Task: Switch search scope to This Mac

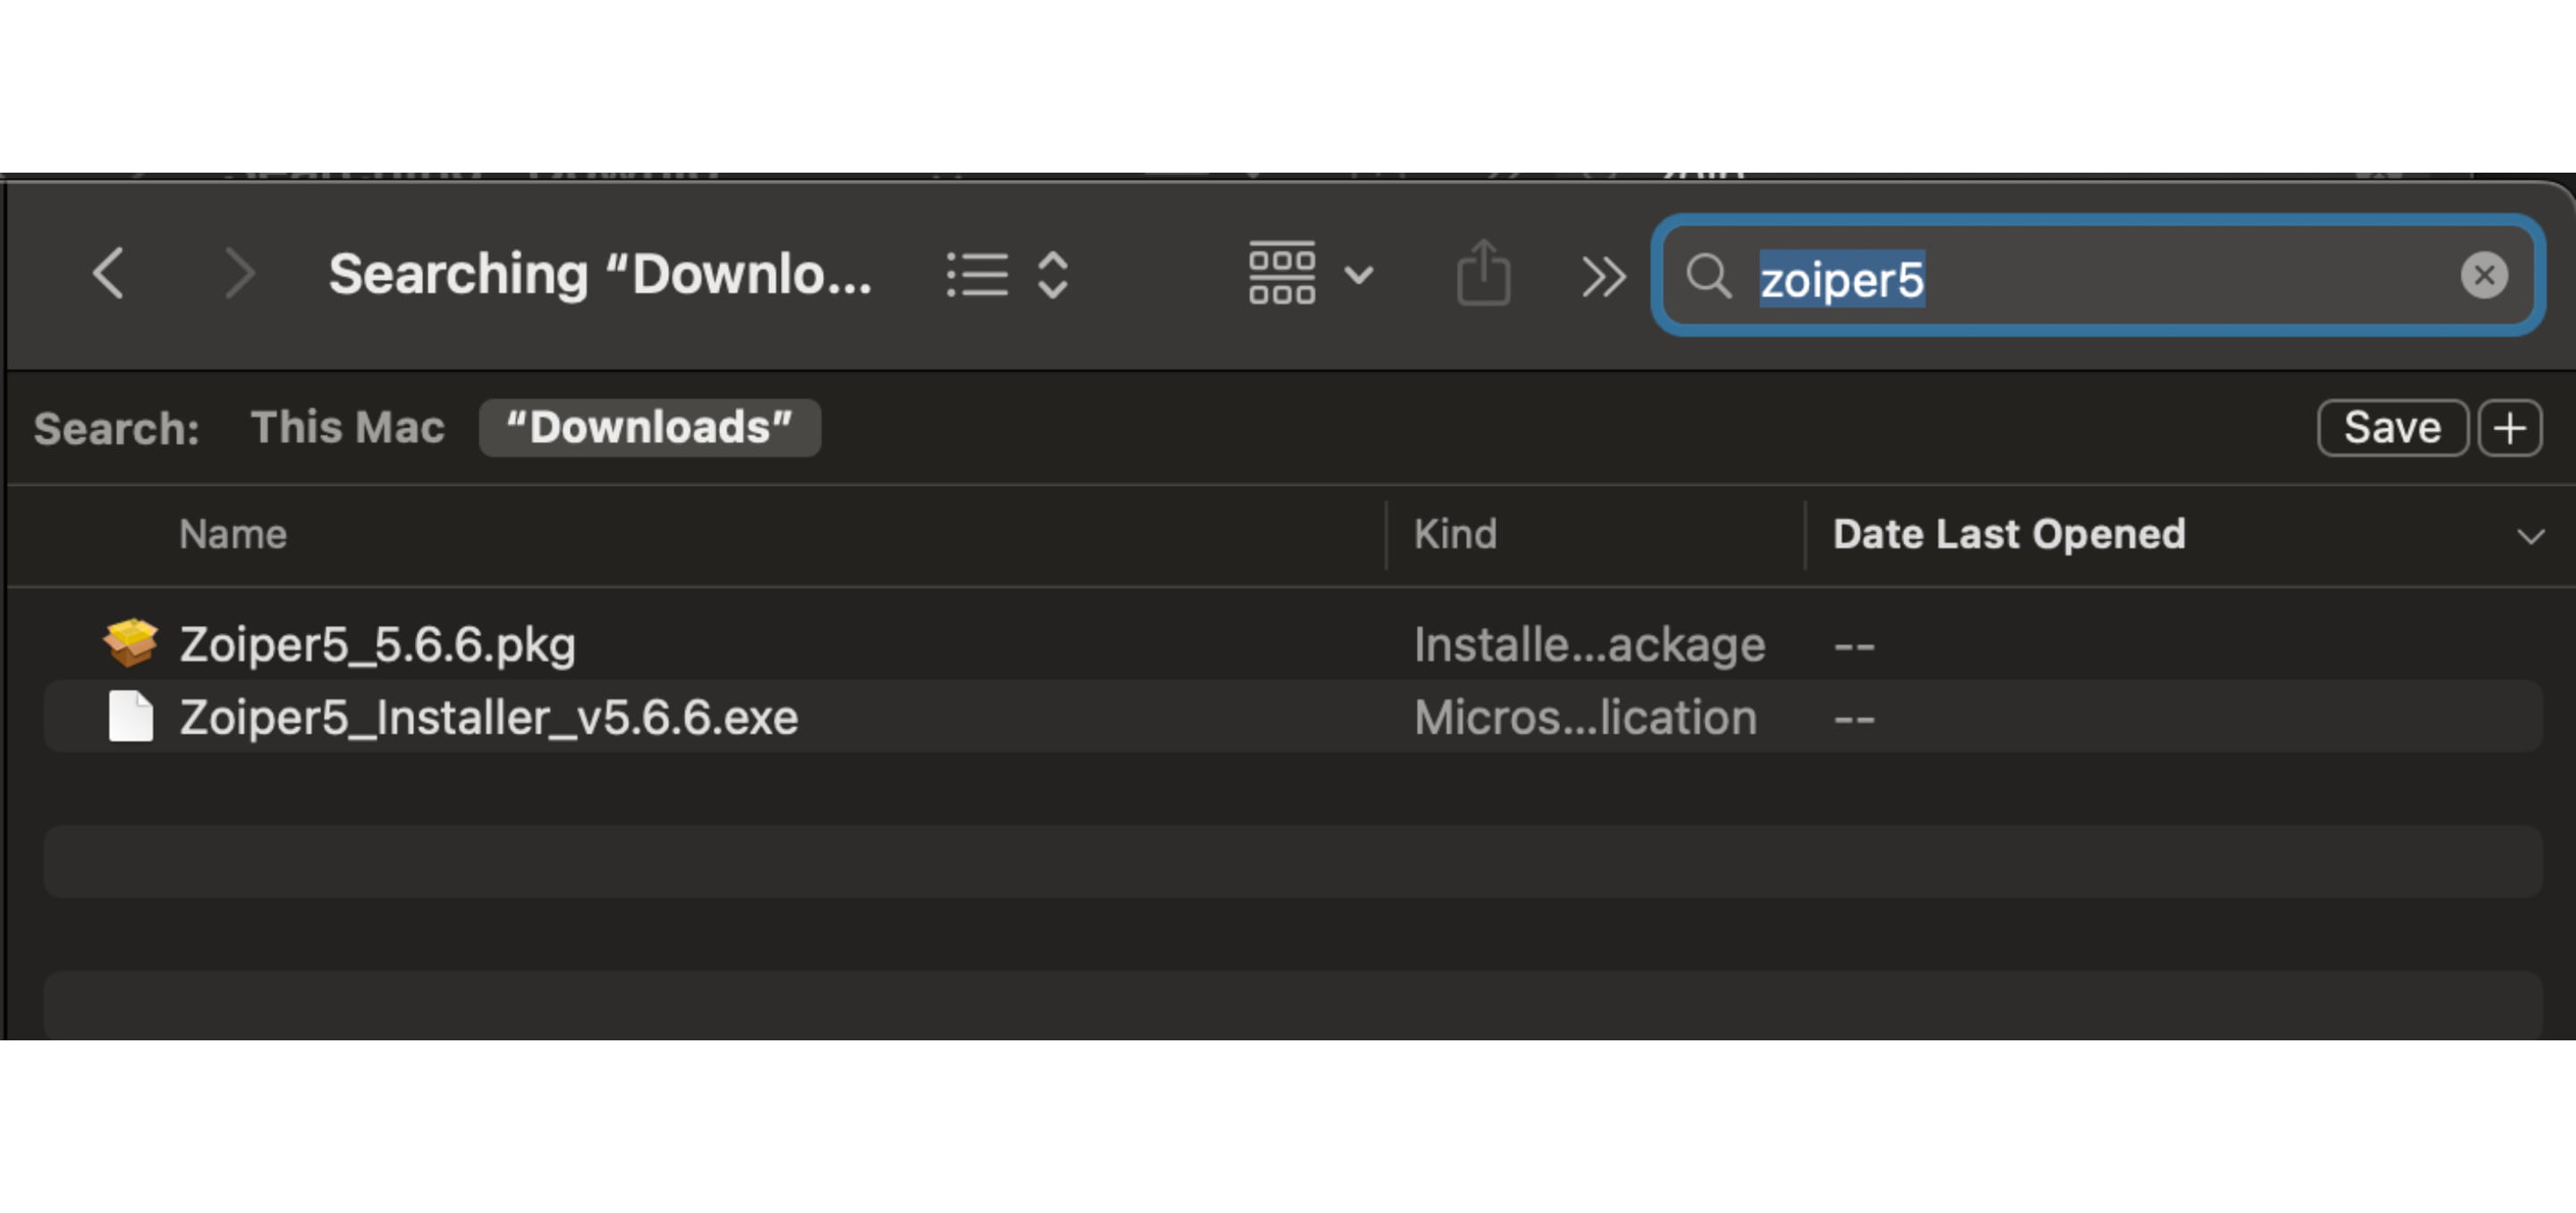Action: 347,427
